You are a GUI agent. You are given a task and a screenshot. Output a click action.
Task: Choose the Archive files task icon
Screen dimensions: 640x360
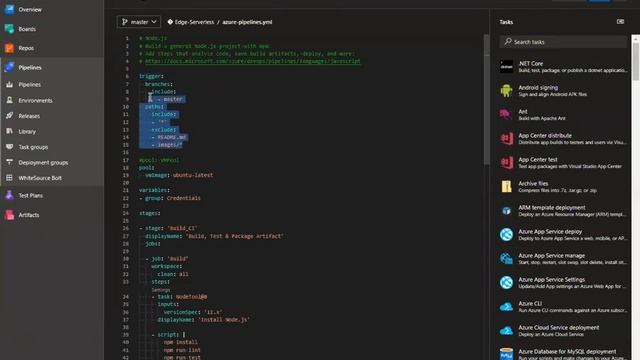click(507, 187)
